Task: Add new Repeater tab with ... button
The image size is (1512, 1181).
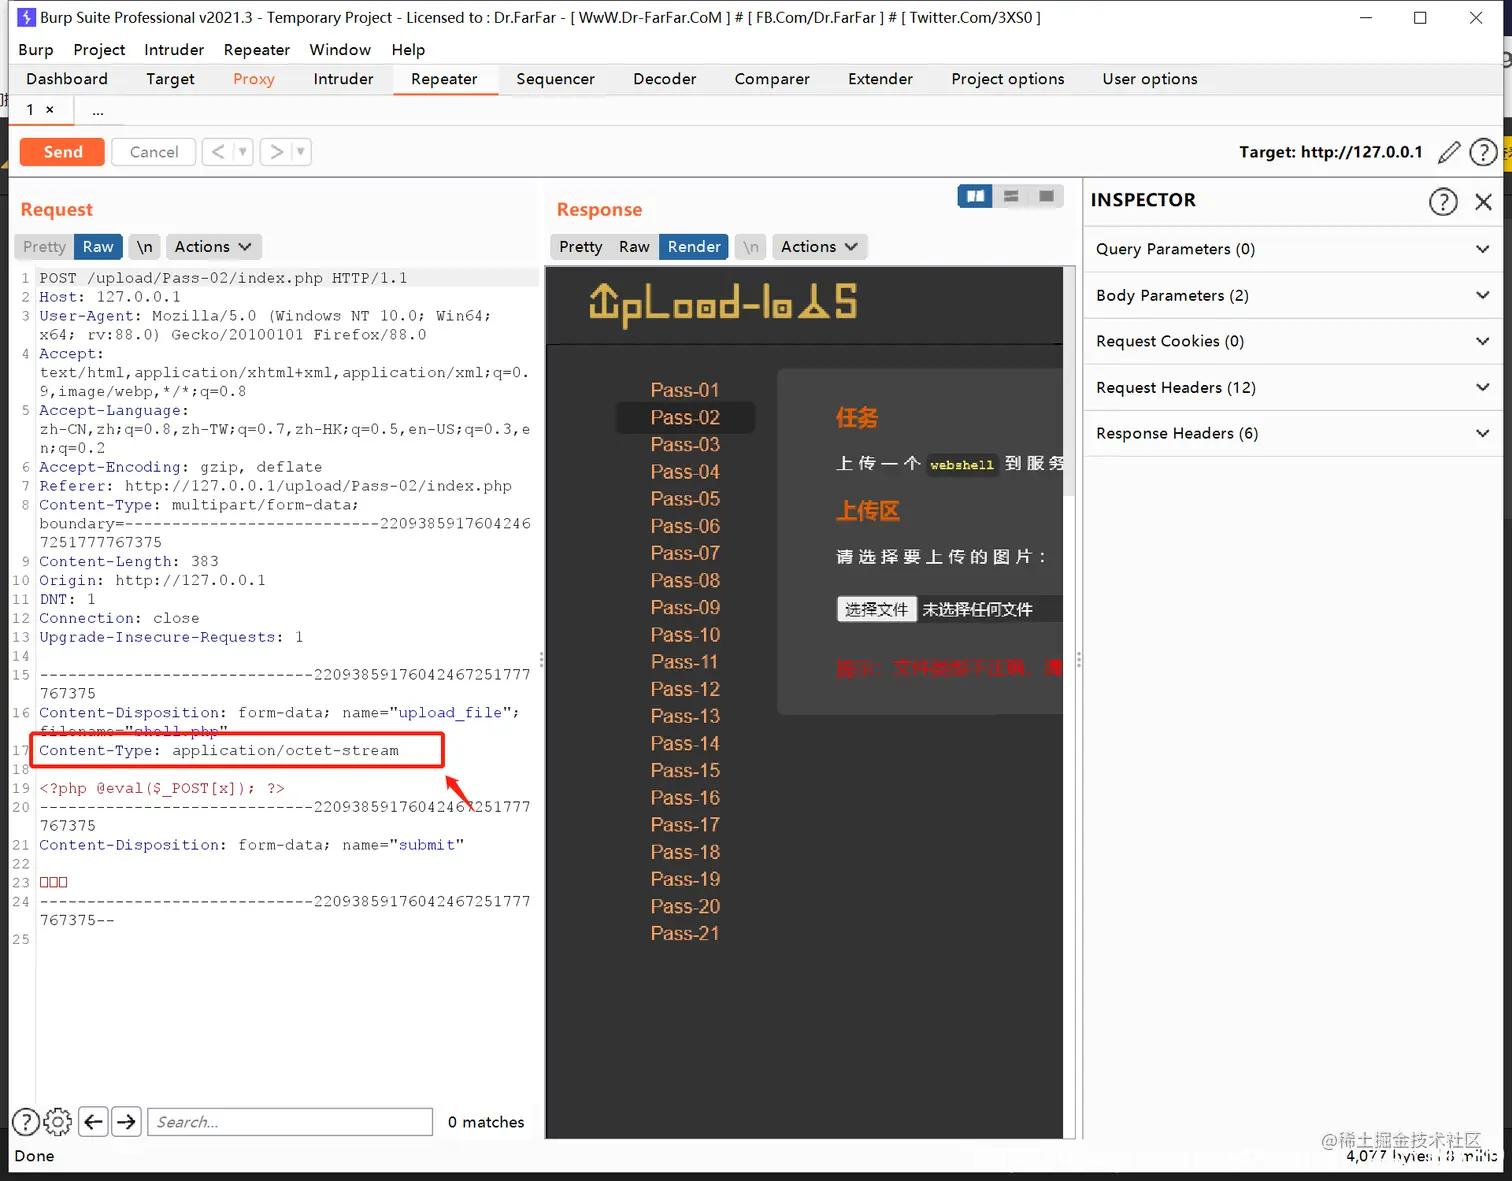Action: pos(98,110)
